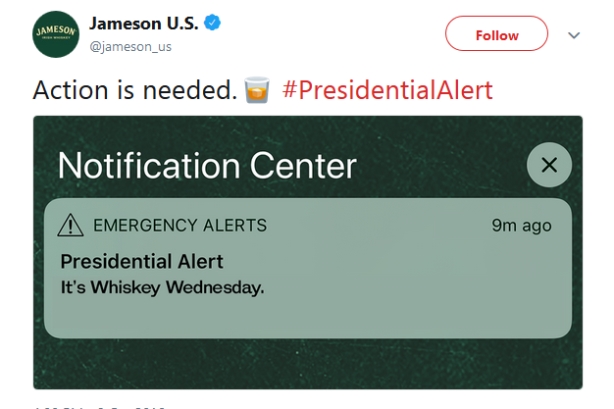614x409 pixels.
Task: Open Jameson U.S. display name link
Action: point(144,24)
